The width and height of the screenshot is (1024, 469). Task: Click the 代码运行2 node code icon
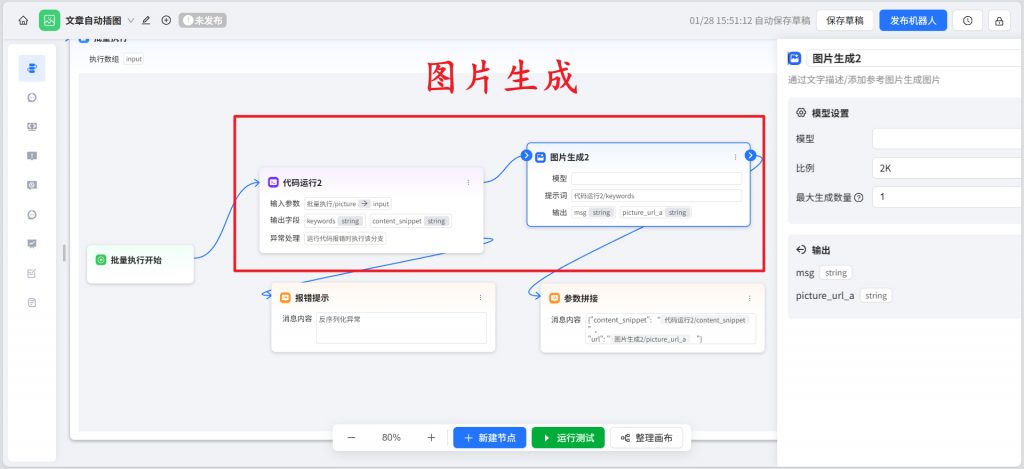pyautogui.click(x=274, y=182)
